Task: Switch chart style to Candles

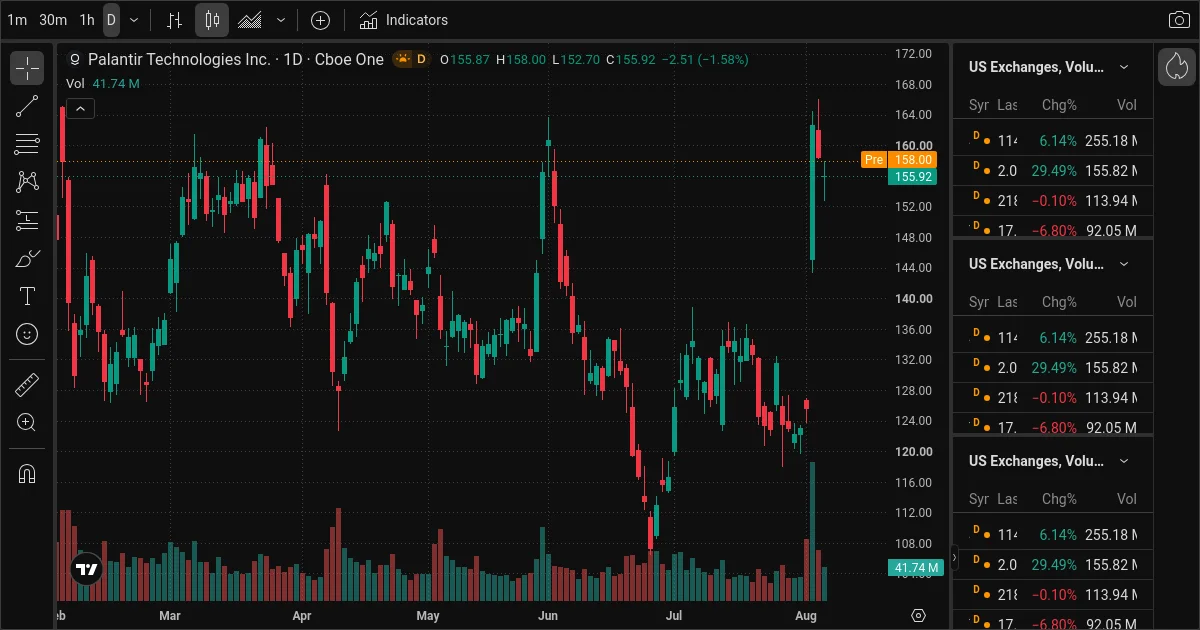Action: pos(212,20)
